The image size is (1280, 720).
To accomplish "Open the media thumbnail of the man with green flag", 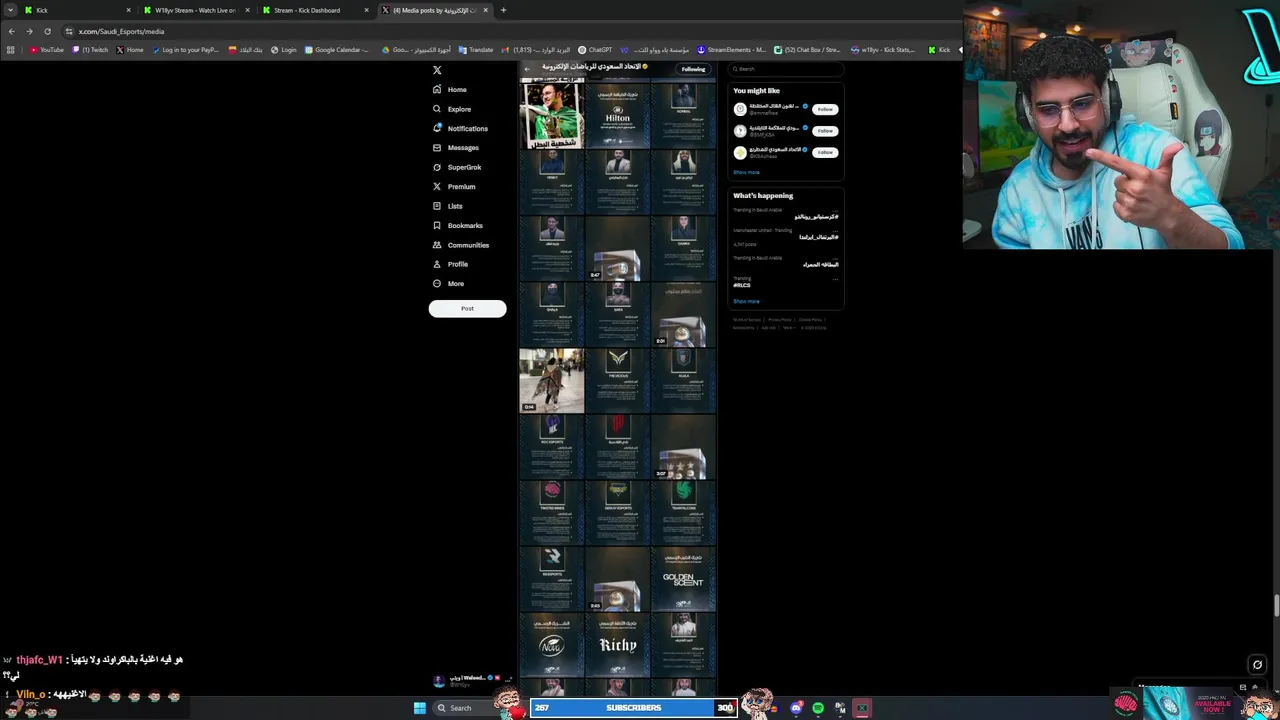I will click(551, 116).
